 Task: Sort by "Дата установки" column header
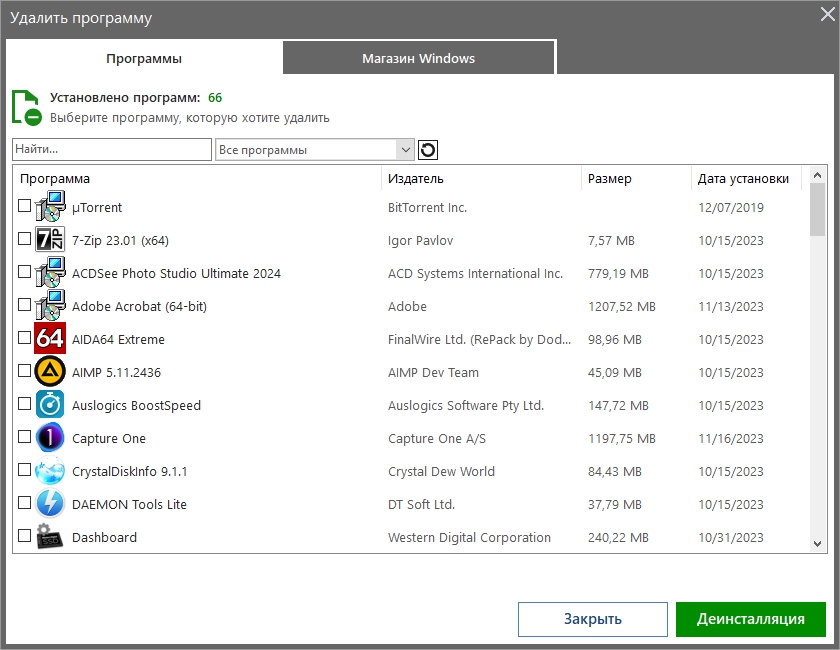coord(744,178)
